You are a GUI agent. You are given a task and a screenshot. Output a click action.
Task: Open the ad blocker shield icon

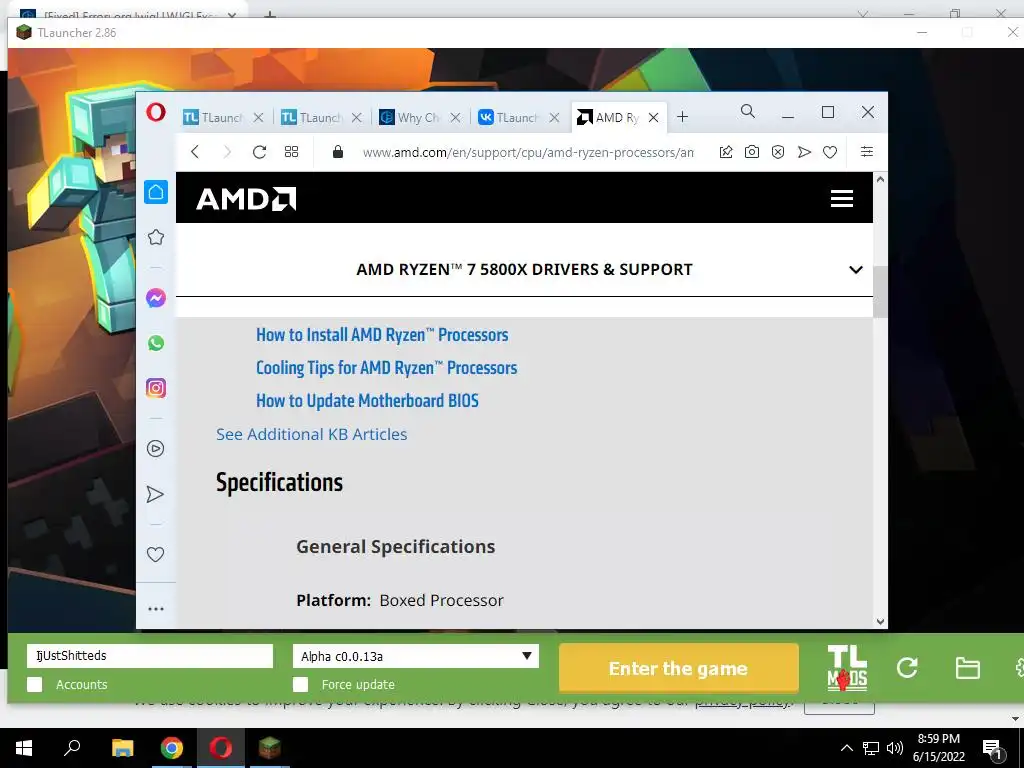coord(778,152)
